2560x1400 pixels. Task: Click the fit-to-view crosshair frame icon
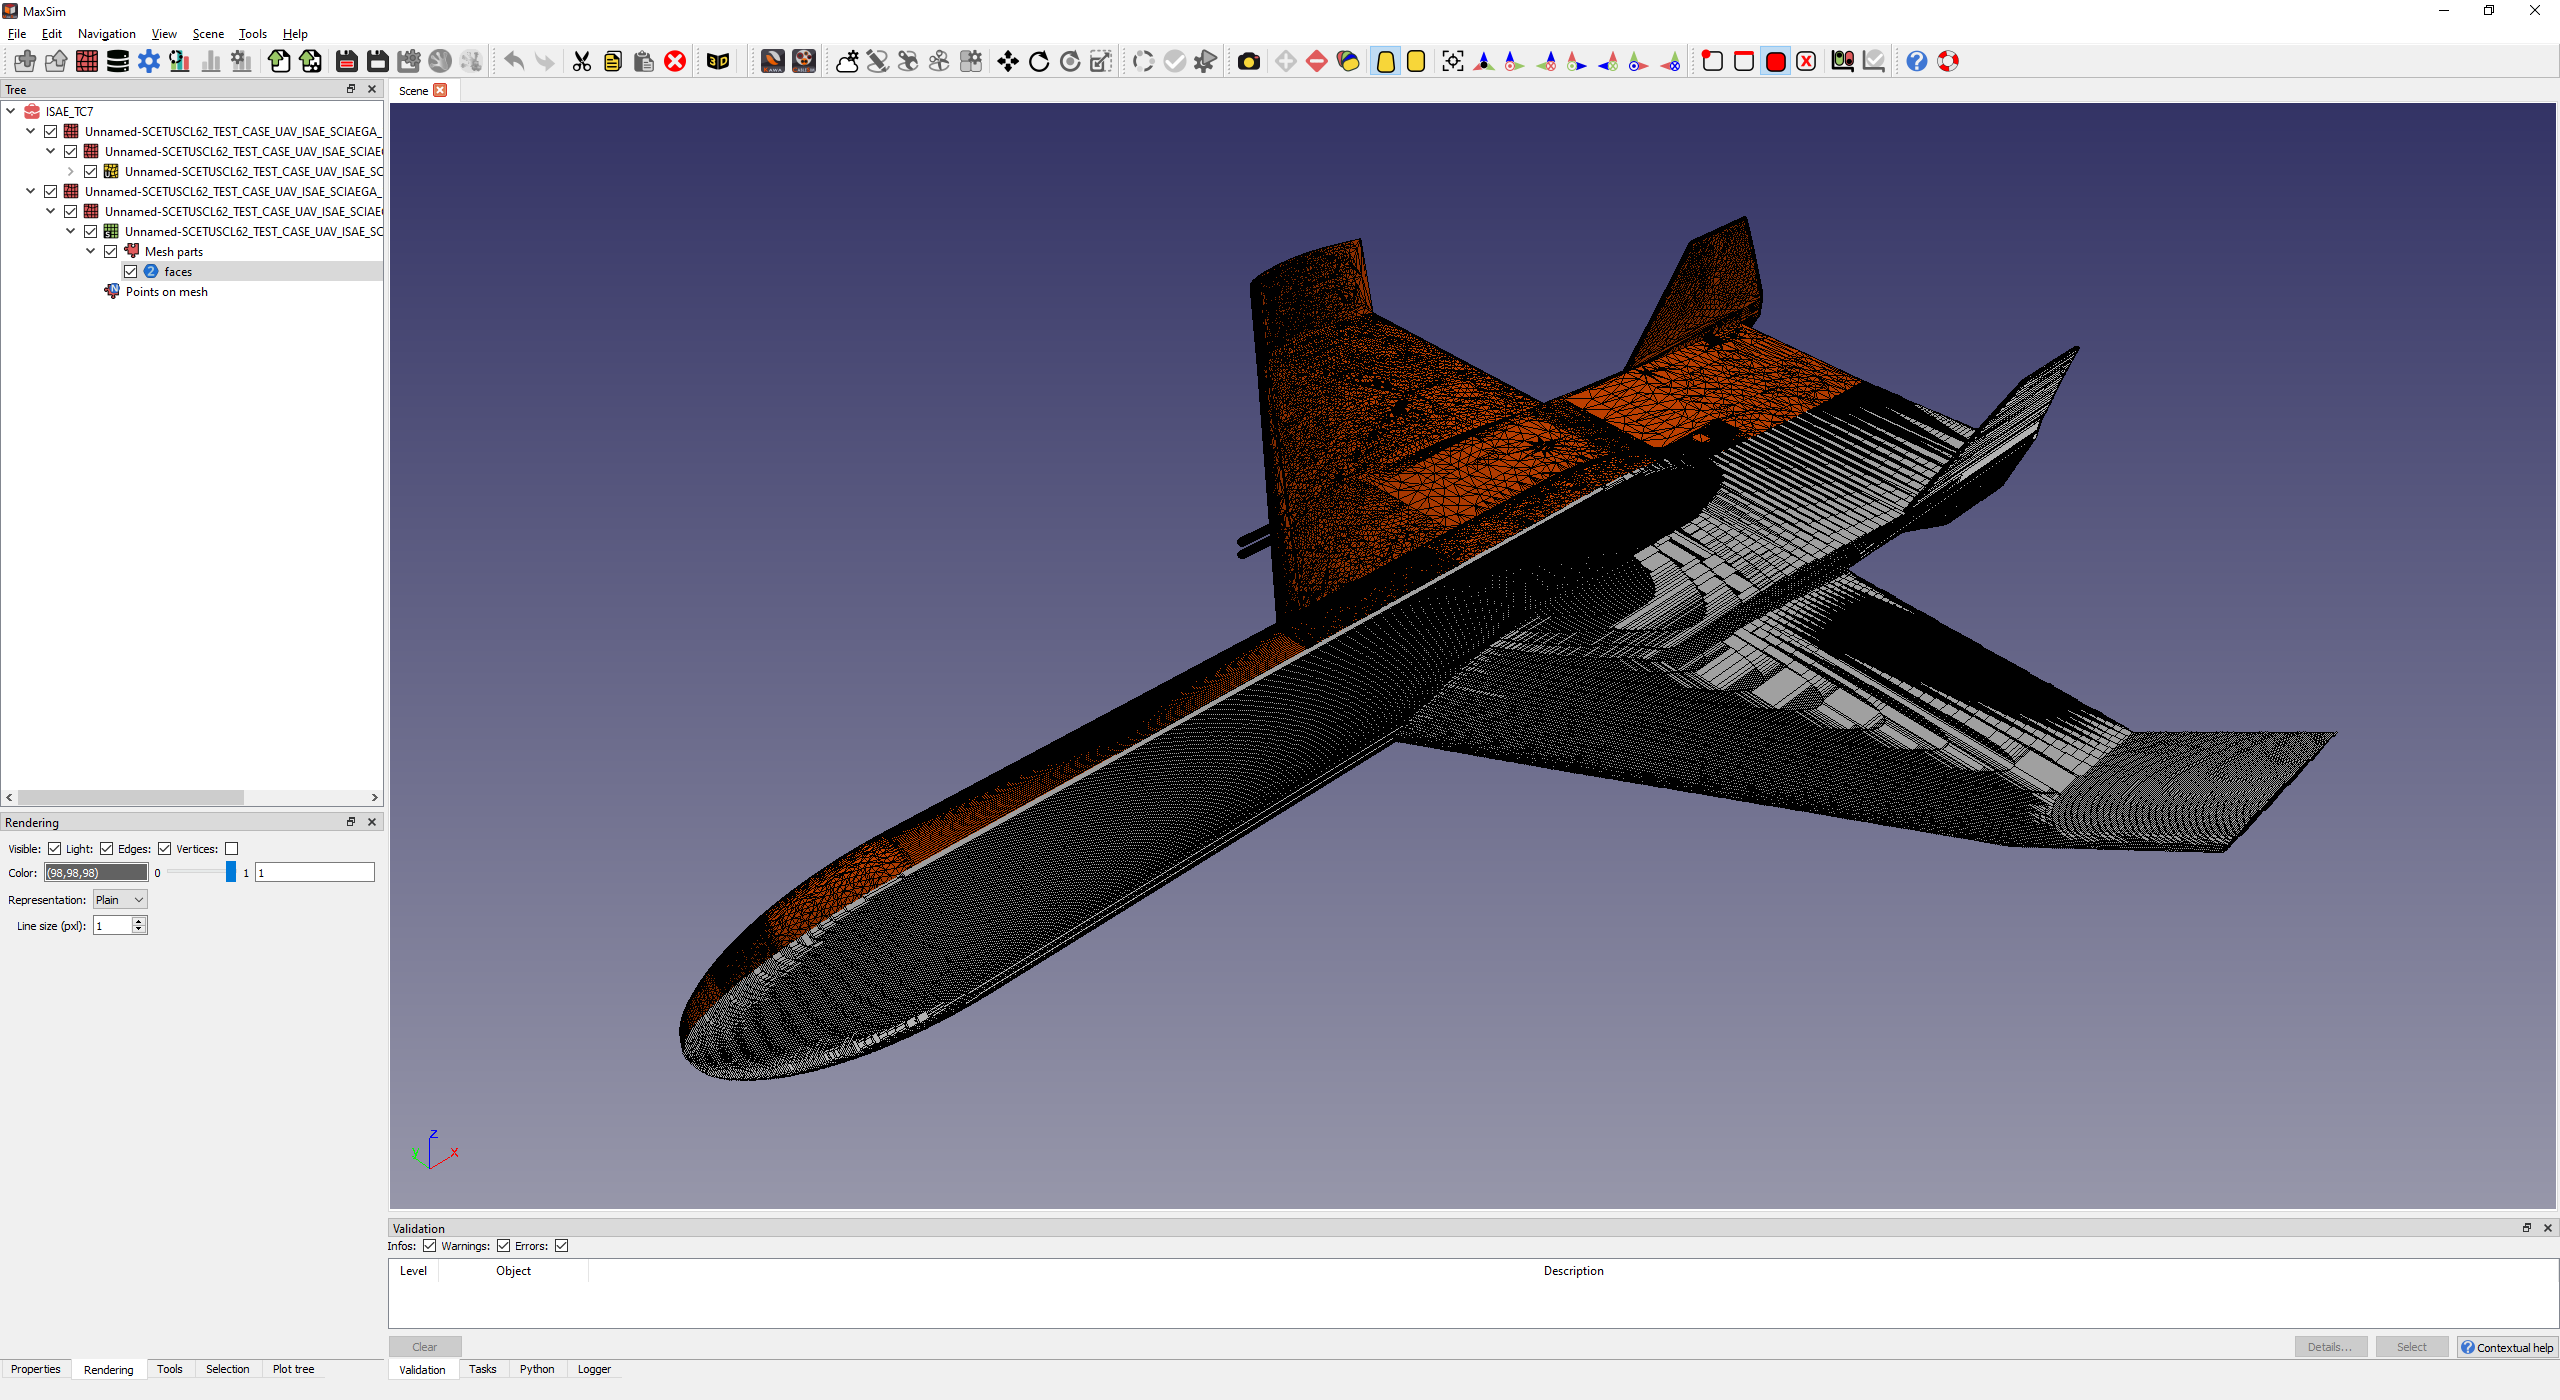[x=1452, y=61]
